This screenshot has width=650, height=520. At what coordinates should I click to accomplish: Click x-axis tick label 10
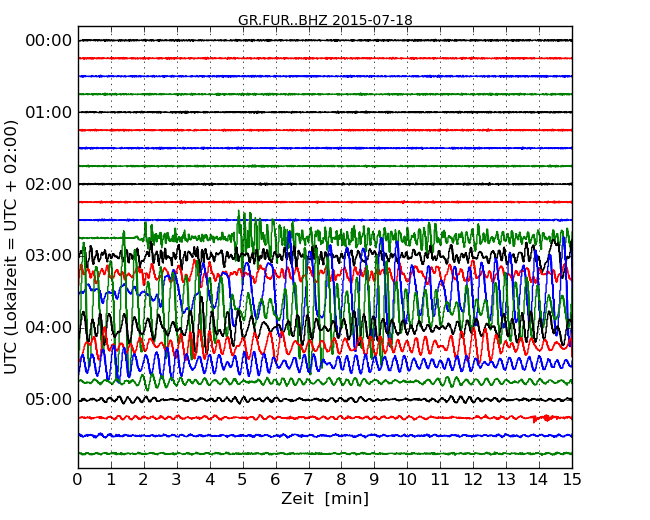point(407,479)
